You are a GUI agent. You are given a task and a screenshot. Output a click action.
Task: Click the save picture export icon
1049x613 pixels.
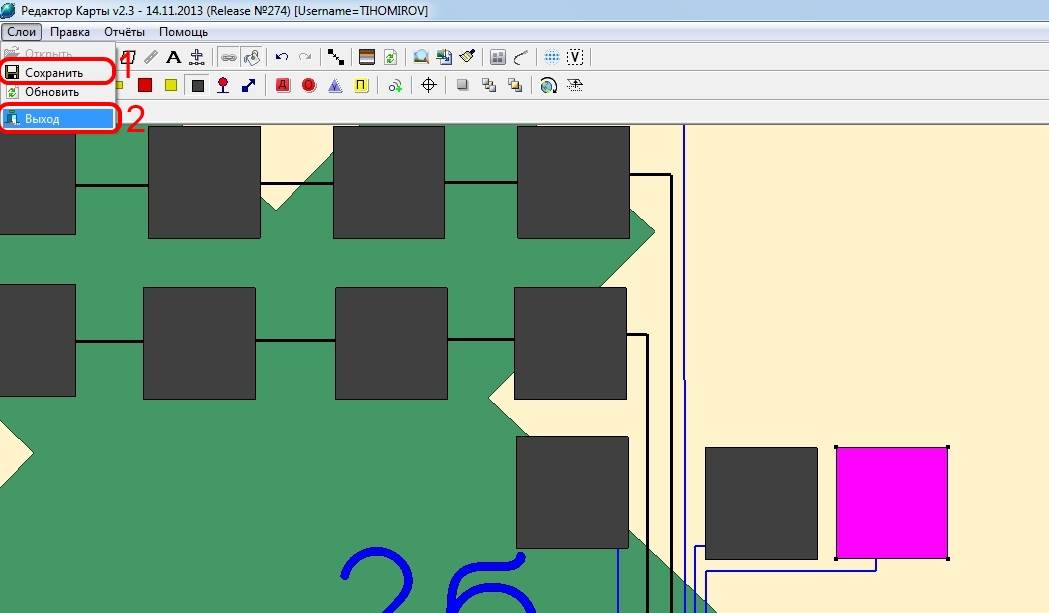click(444, 58)
